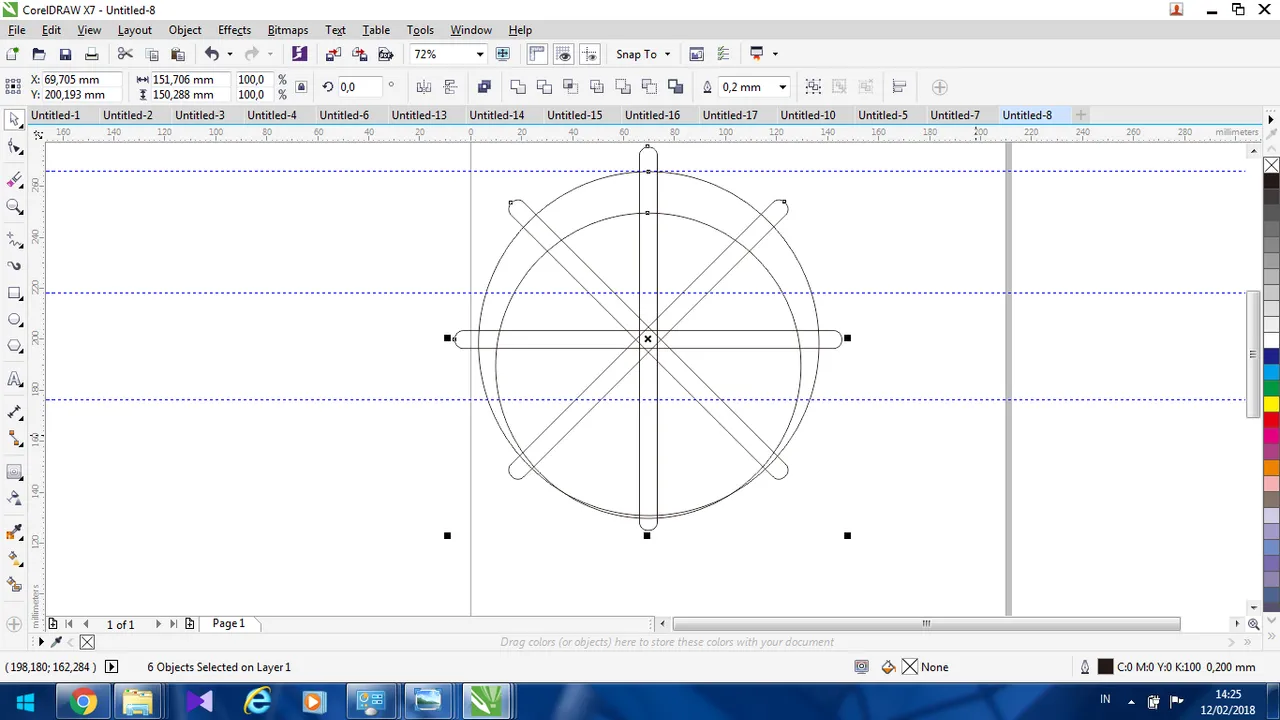Select the Connector tool
Screen dimensions: 1280x720
15,439
